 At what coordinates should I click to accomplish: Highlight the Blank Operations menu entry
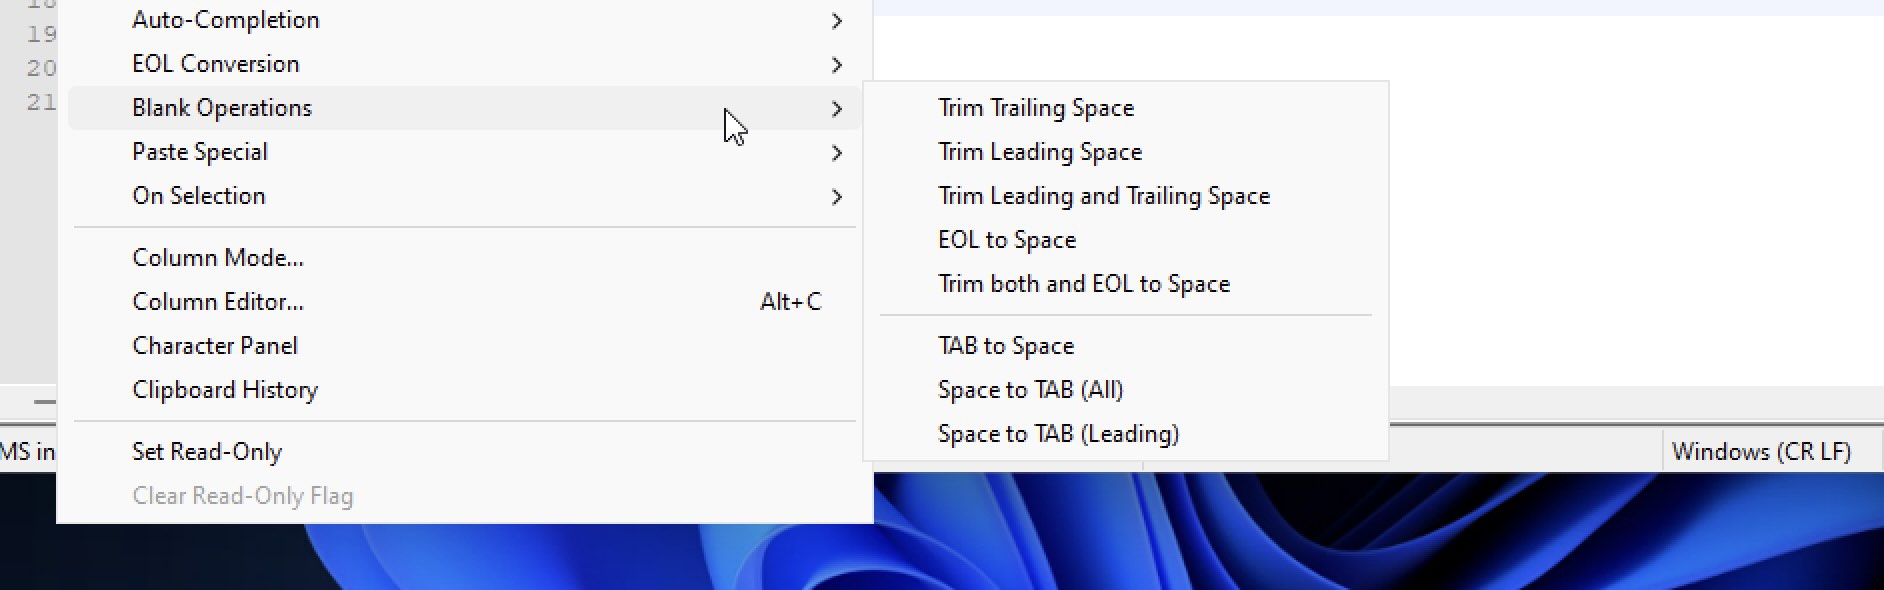pos(222,107)
